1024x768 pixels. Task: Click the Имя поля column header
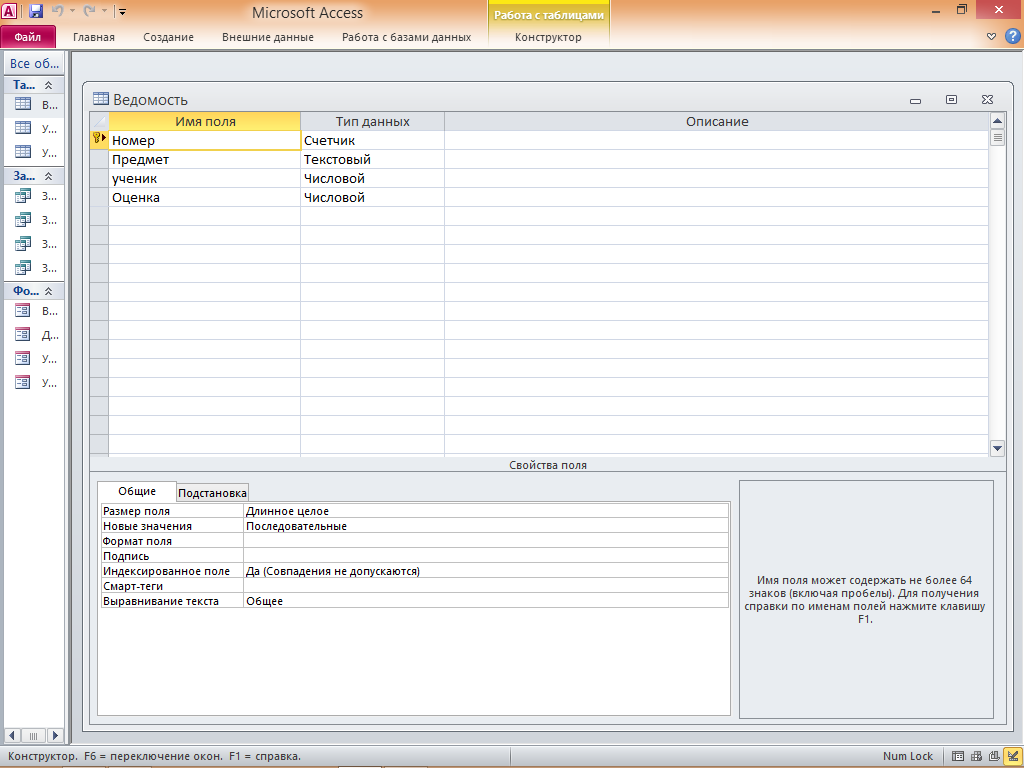204,121
